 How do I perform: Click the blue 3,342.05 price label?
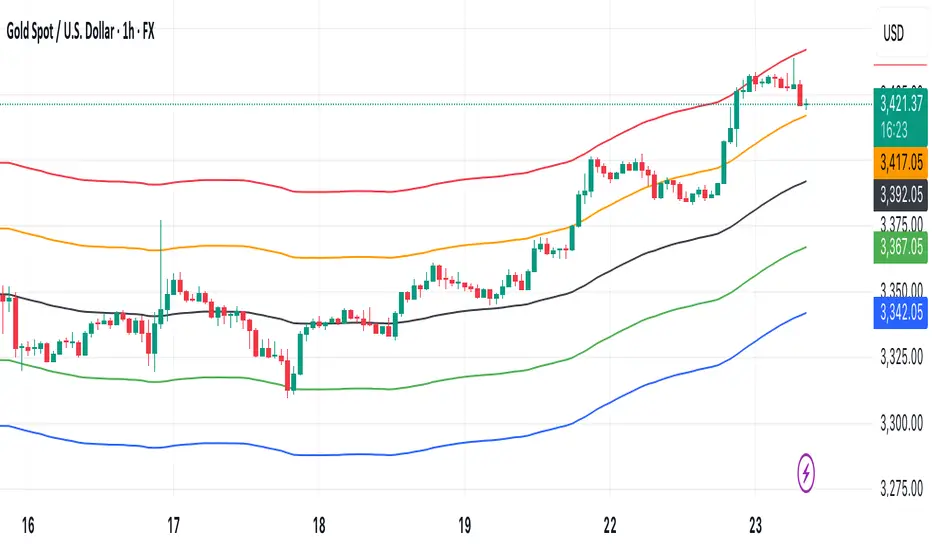(x=900, y=312)
